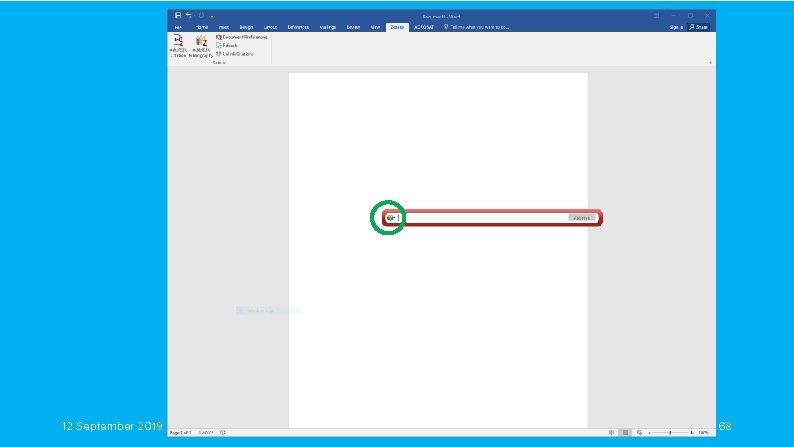Viewport: 794px width, 447px height.
Task: Collapse the ribbon with the small arrow
Action: (710, 63)
